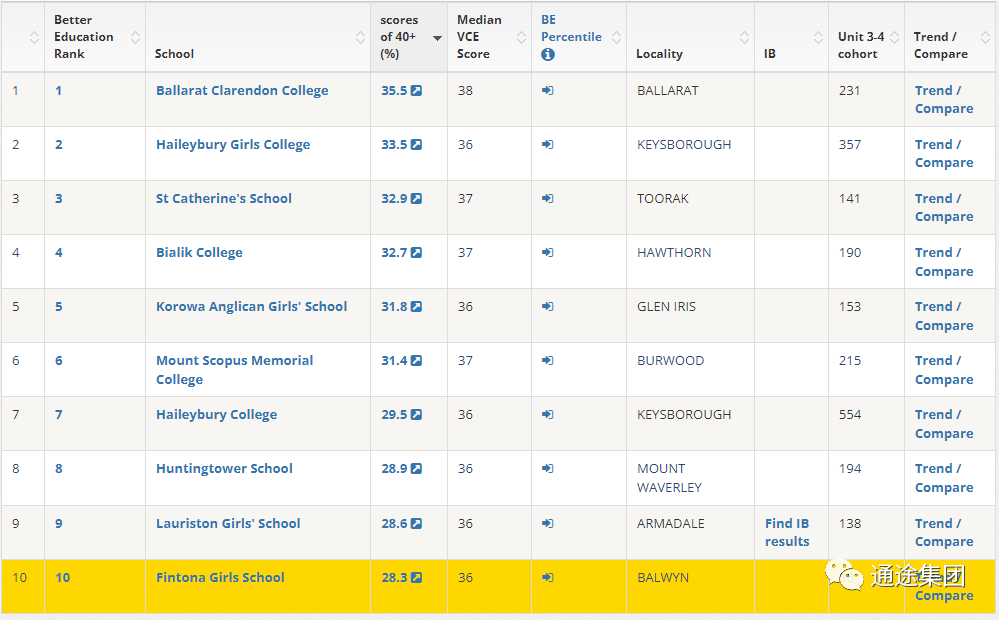
Task: Open Trend / Compare for Haileybury Girls College
Action: coord(944,154)
